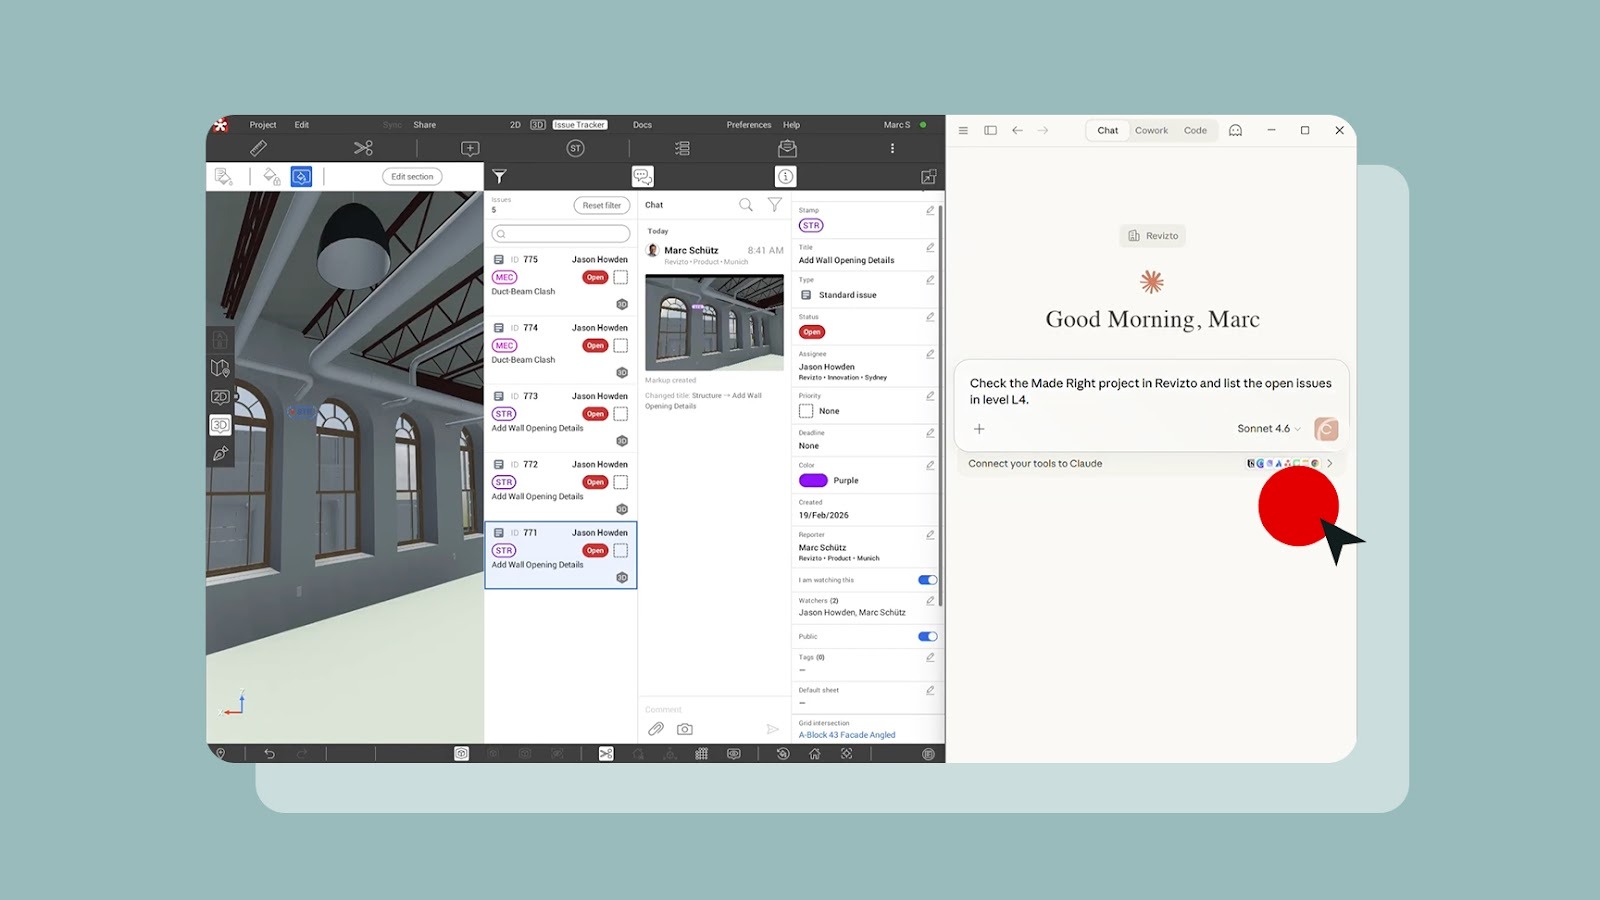This screenshot has height=900, width=1600.
Task: Open A-Block 43 Facade Angled link
Action: coord(847,735)
